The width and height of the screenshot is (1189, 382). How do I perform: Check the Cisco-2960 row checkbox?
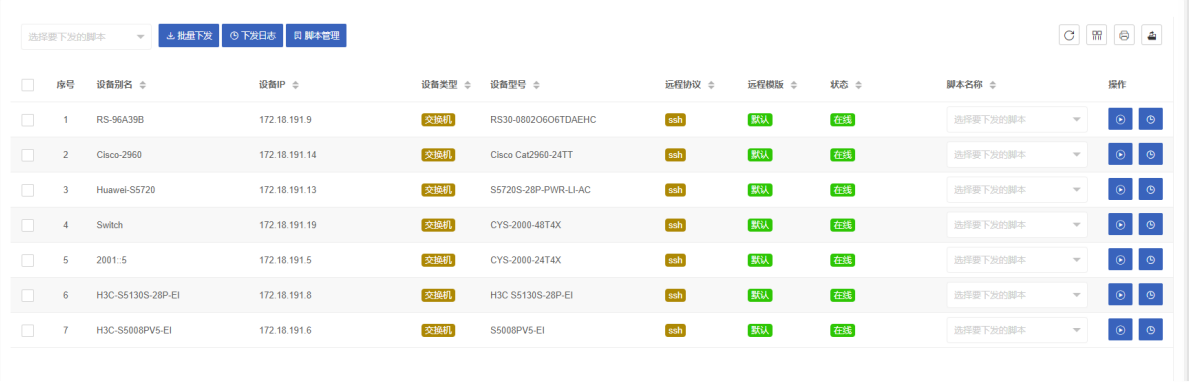coord(28,155)
